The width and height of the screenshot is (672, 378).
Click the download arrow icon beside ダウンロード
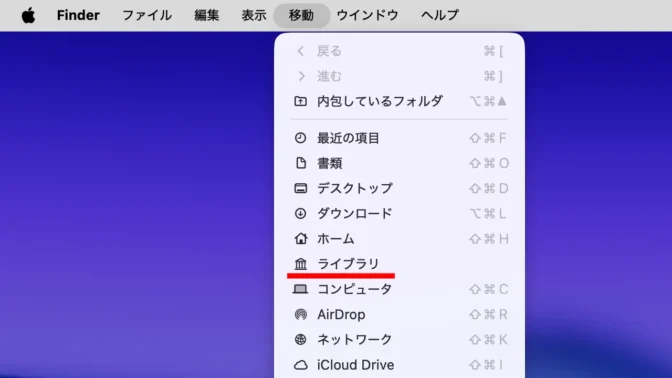[x=300, y=213]
